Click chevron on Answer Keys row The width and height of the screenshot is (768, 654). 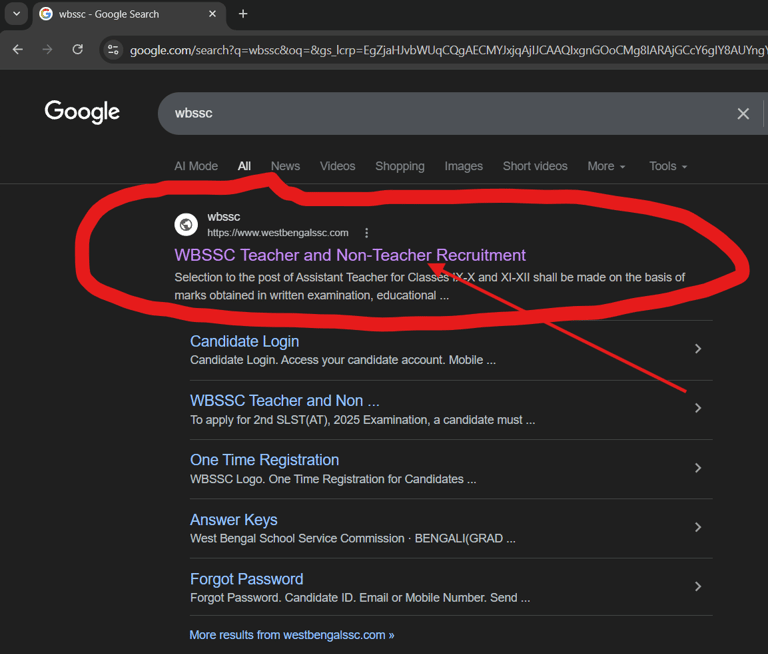click(x=698, y=527)
